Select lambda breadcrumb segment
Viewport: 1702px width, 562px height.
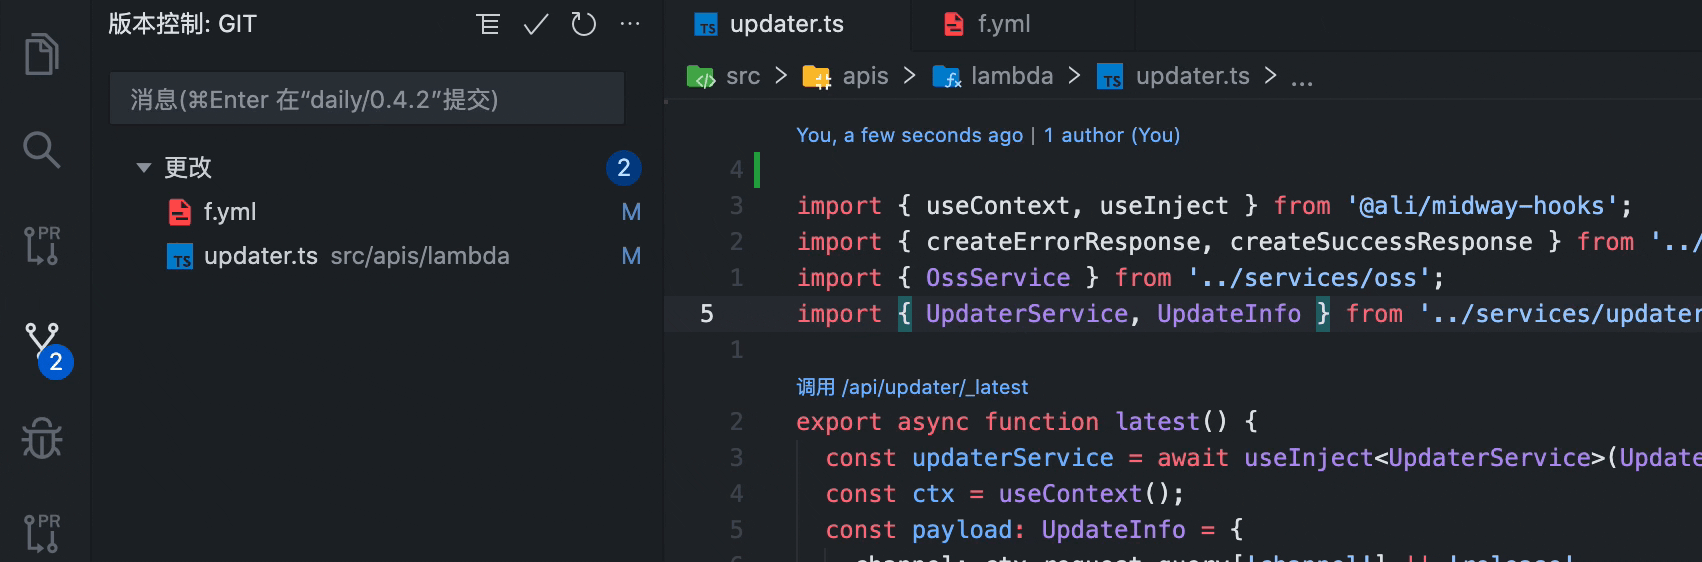1012,76
